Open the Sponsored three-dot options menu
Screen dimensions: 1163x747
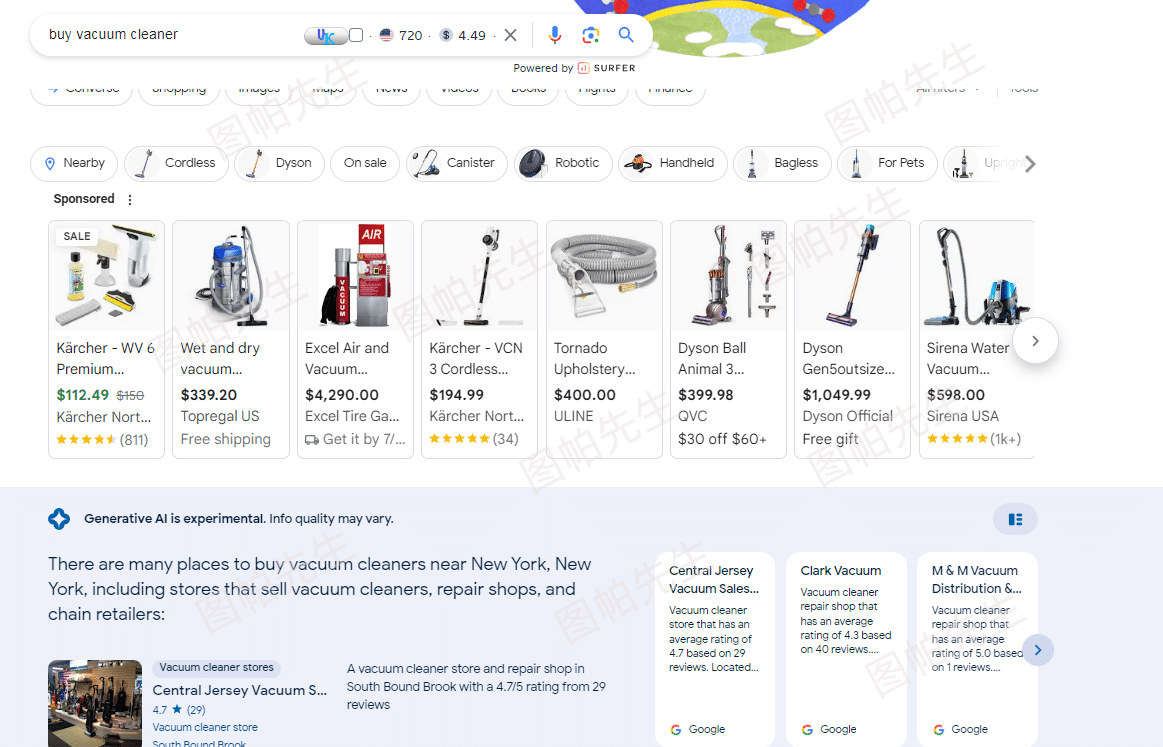pos(130,200)
